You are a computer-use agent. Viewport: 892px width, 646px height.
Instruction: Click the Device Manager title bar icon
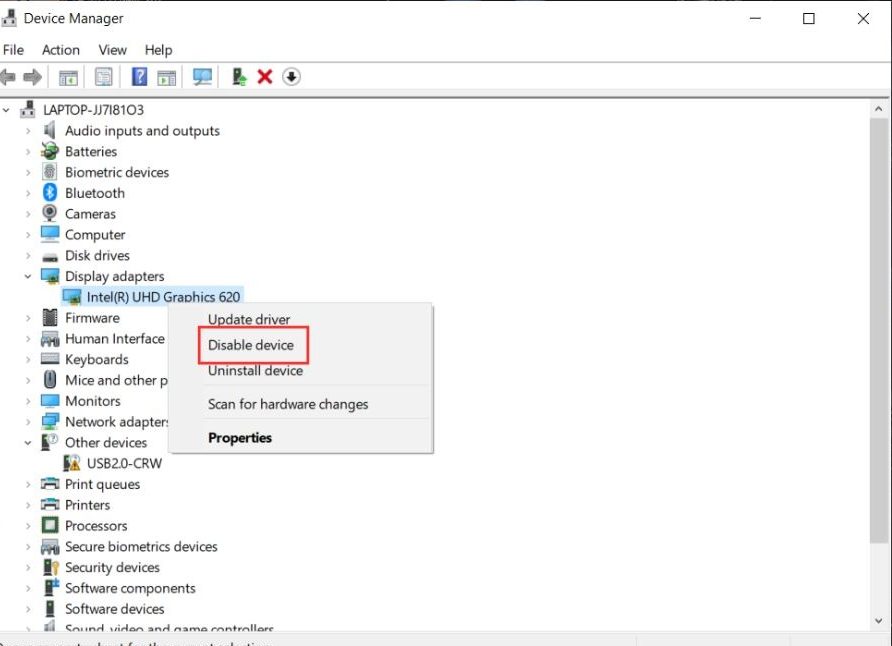click(x=9, y=18)
